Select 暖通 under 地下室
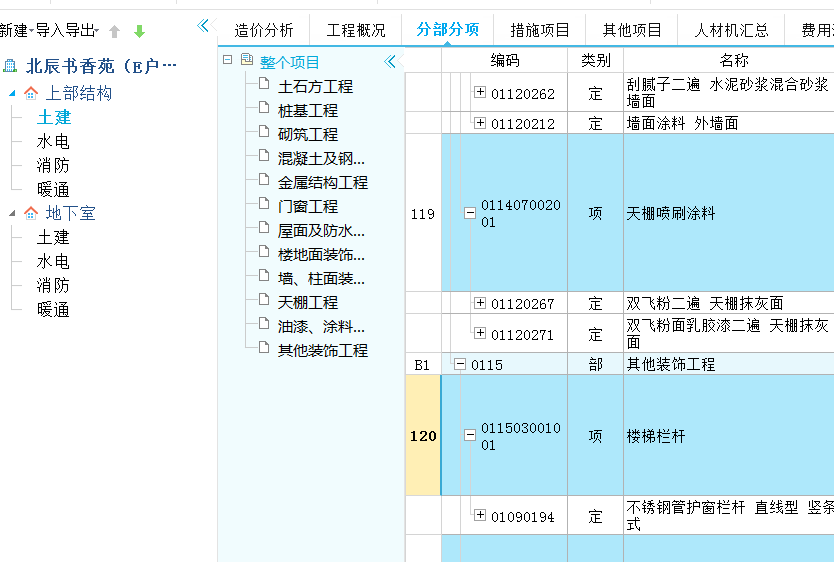This screenshot has width=834, height=562. pyautogui.click(x=53, y=310)
